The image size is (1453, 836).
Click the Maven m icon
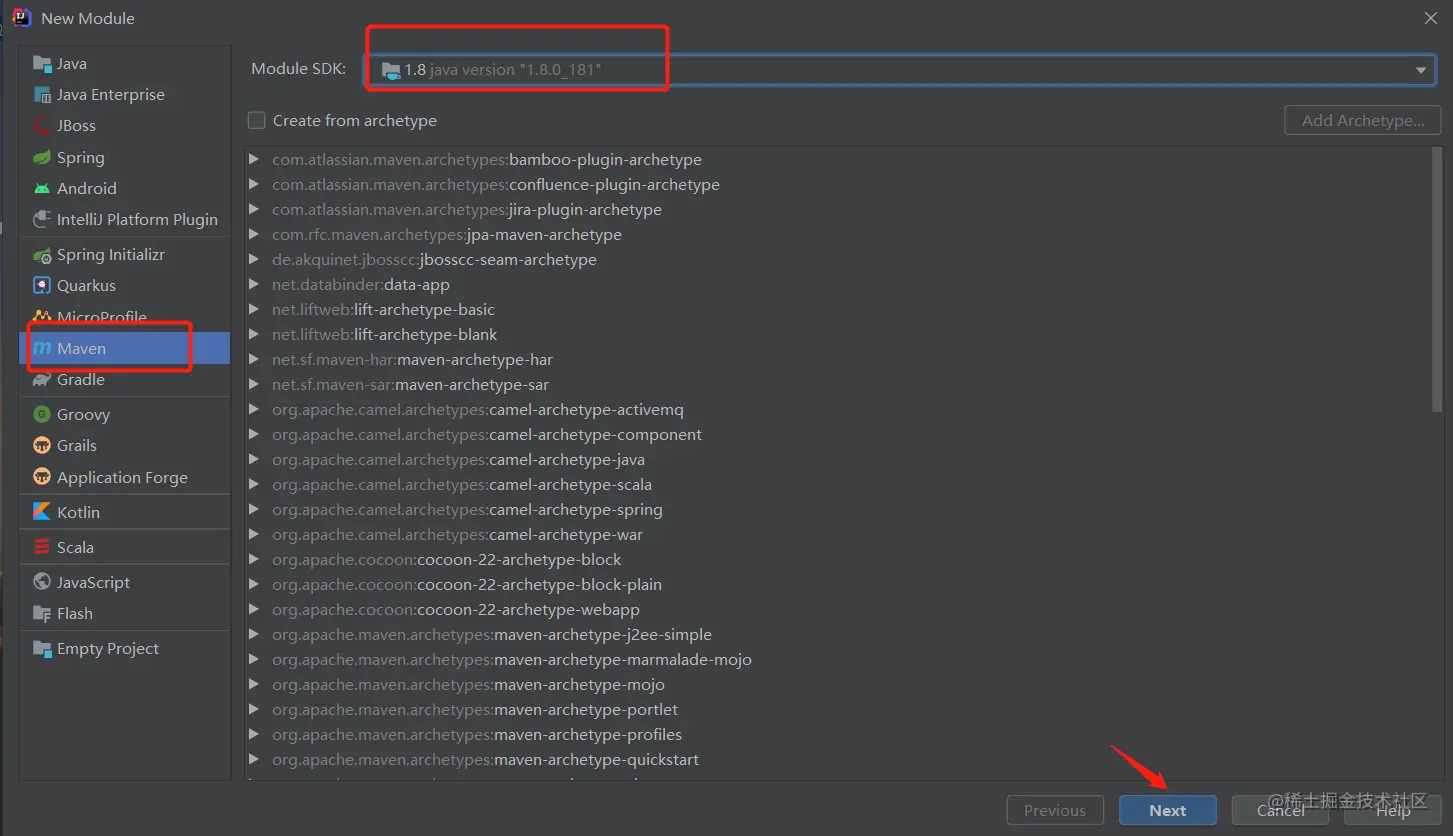pos(42,349)
